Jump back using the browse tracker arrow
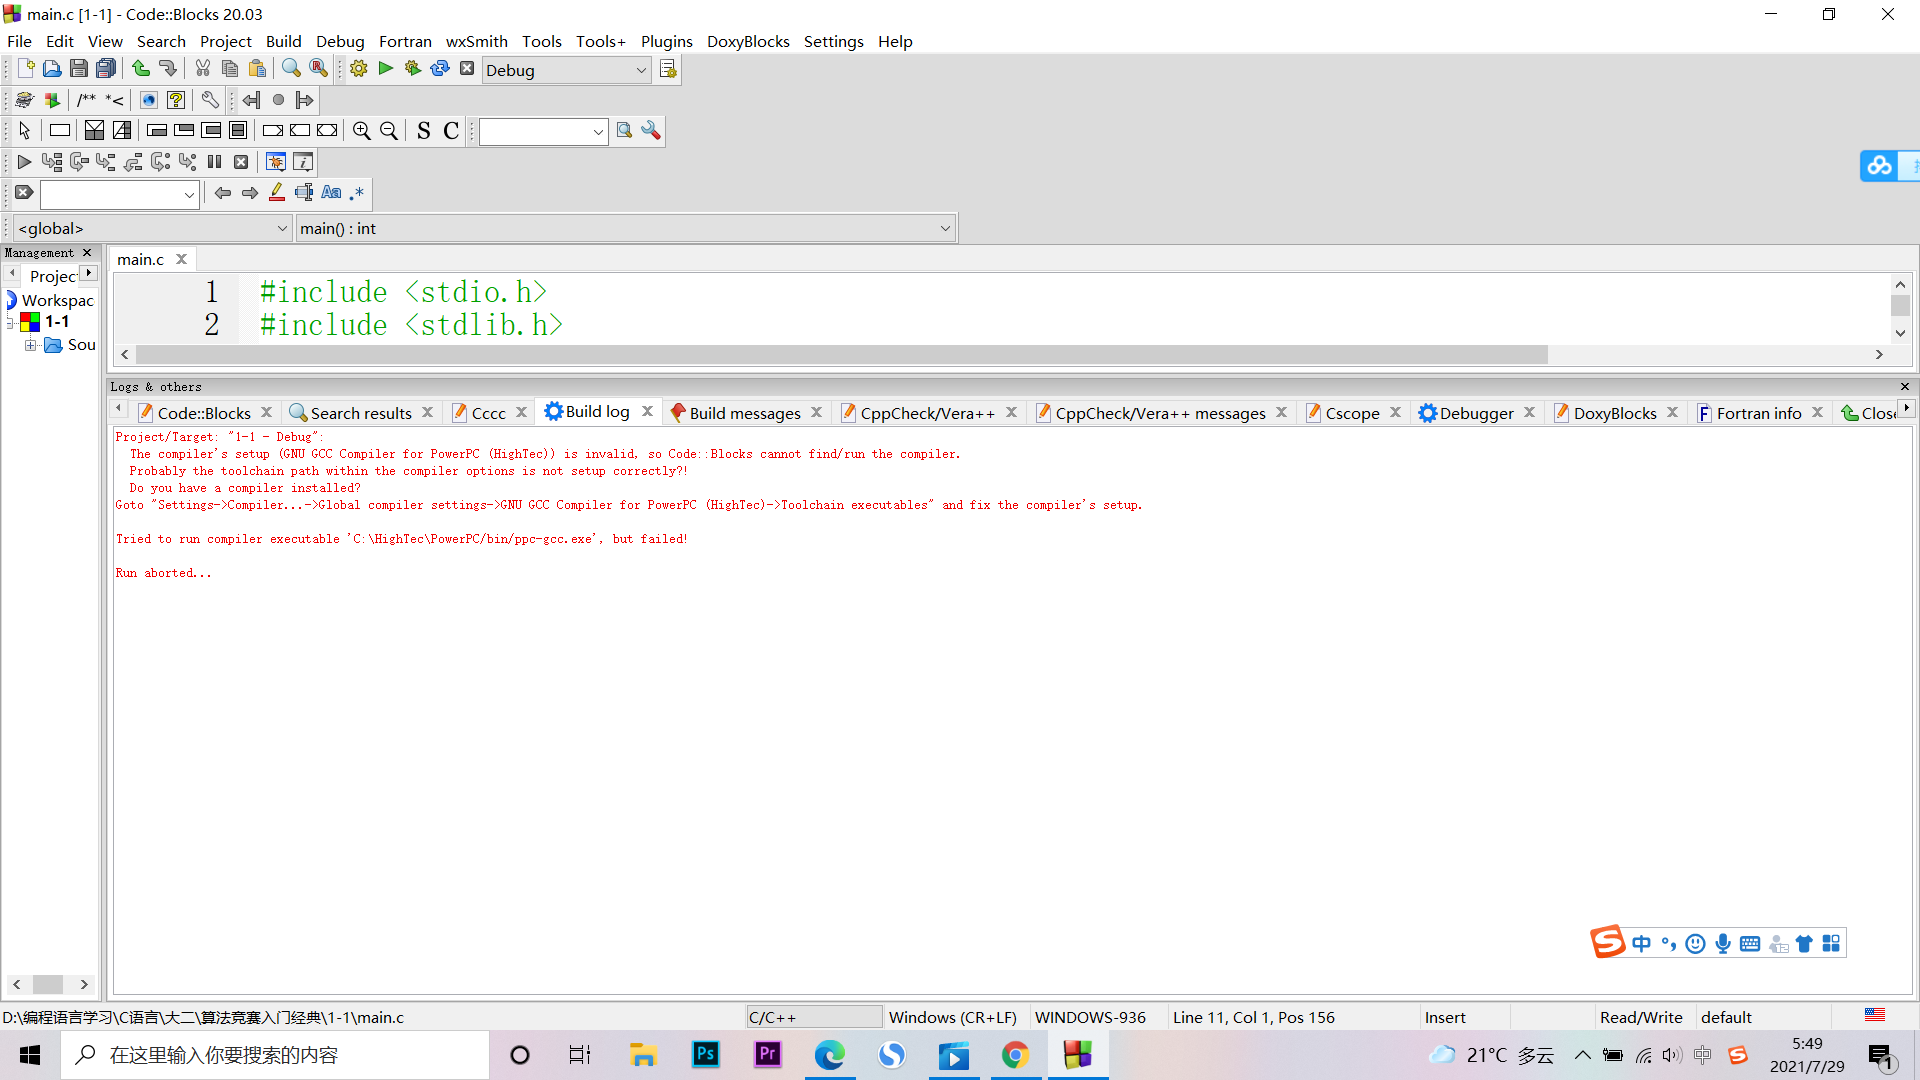This screenshot has height=1080, width=1920. 251,100
